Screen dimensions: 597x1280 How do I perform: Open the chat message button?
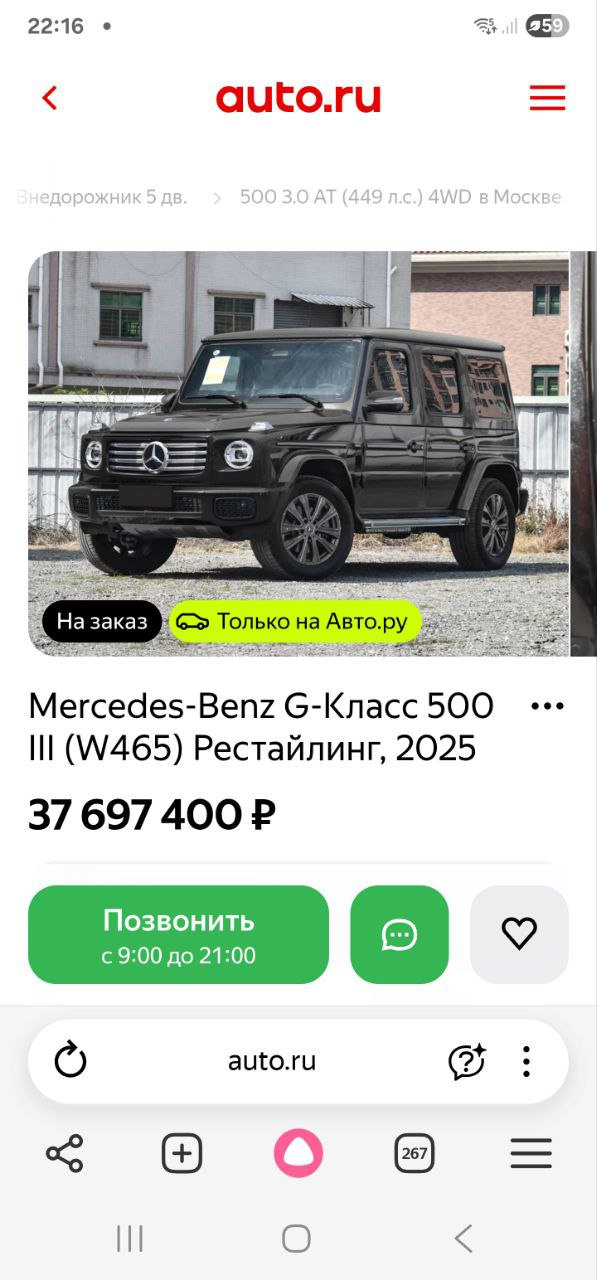coord(399,934)
